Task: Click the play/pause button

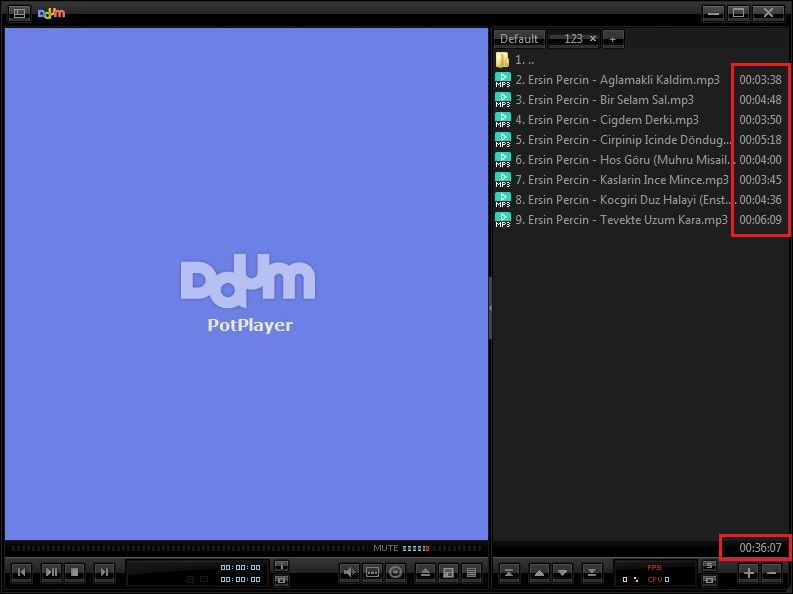Action: [51, 572]
